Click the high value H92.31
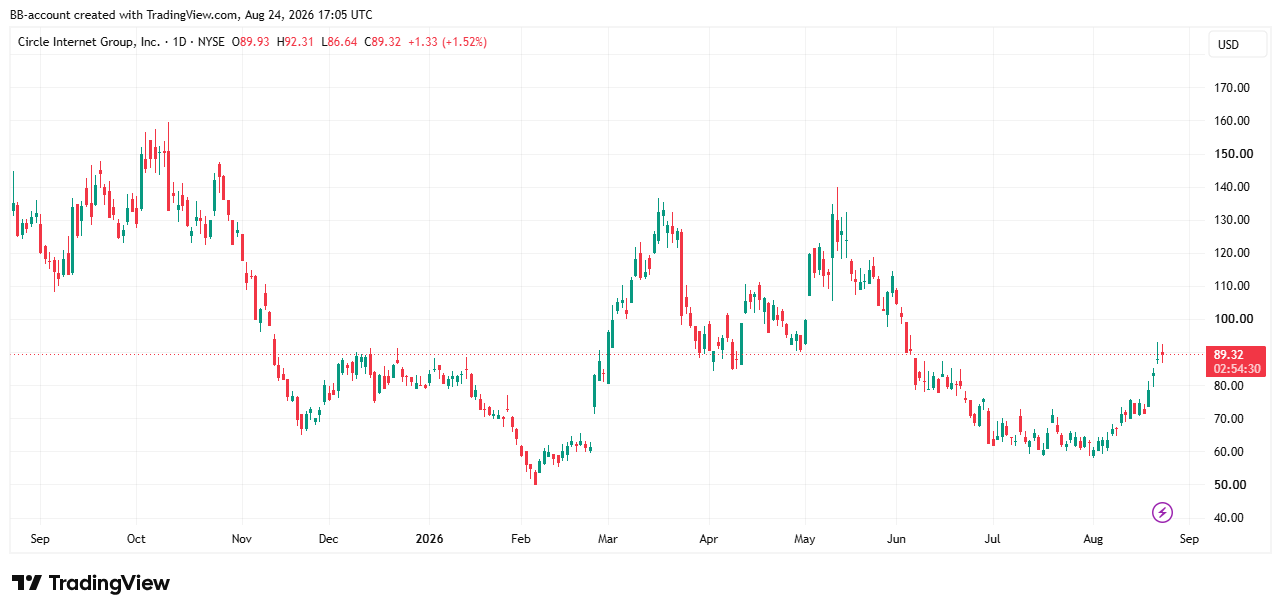Image resolution: width=1281 pixels, height=613 pixels. coord(297,42)
